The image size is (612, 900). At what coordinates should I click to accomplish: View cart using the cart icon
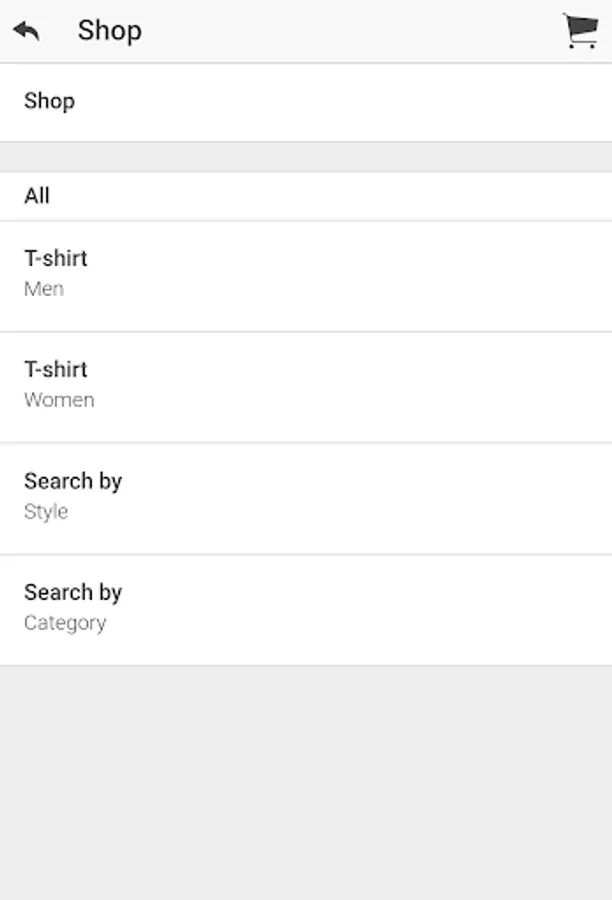580,31
